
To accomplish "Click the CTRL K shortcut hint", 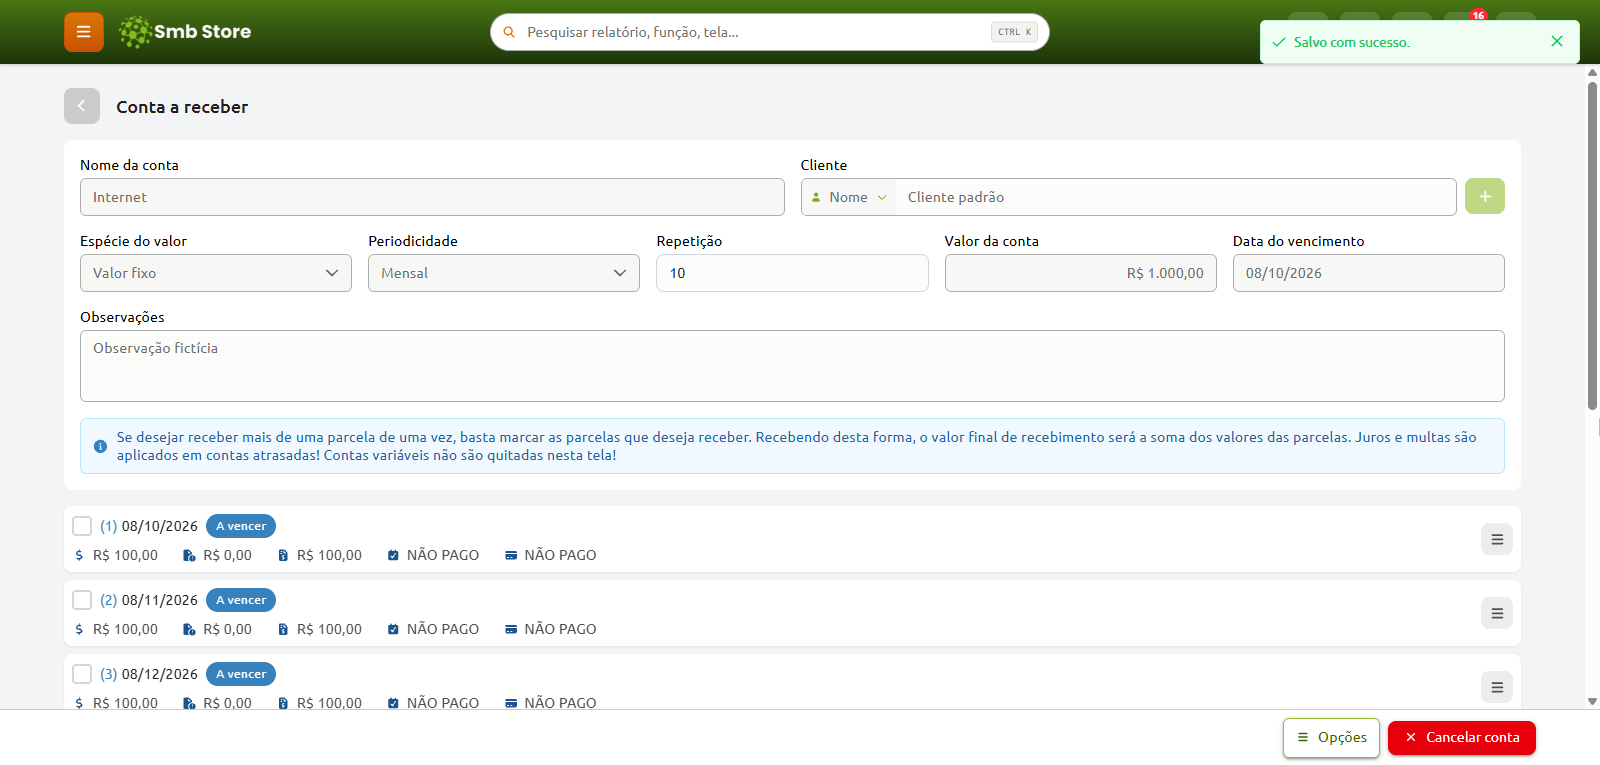I will [x=1014, y=32].
